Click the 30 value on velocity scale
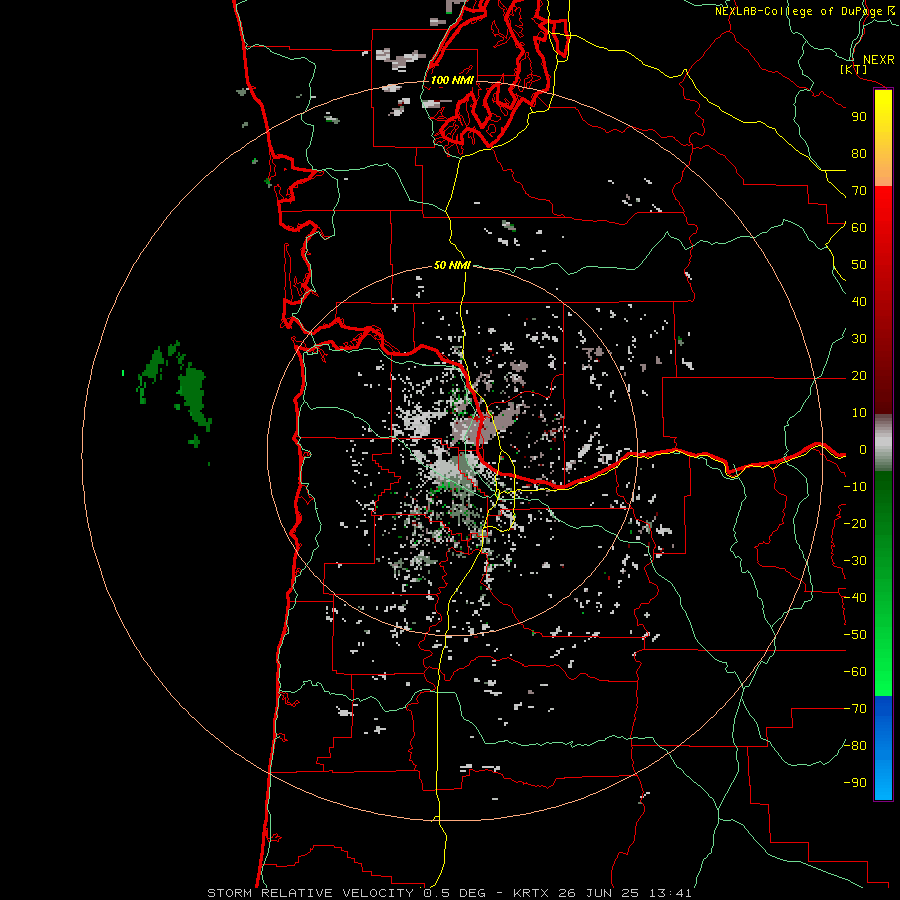 coord(859,339)
